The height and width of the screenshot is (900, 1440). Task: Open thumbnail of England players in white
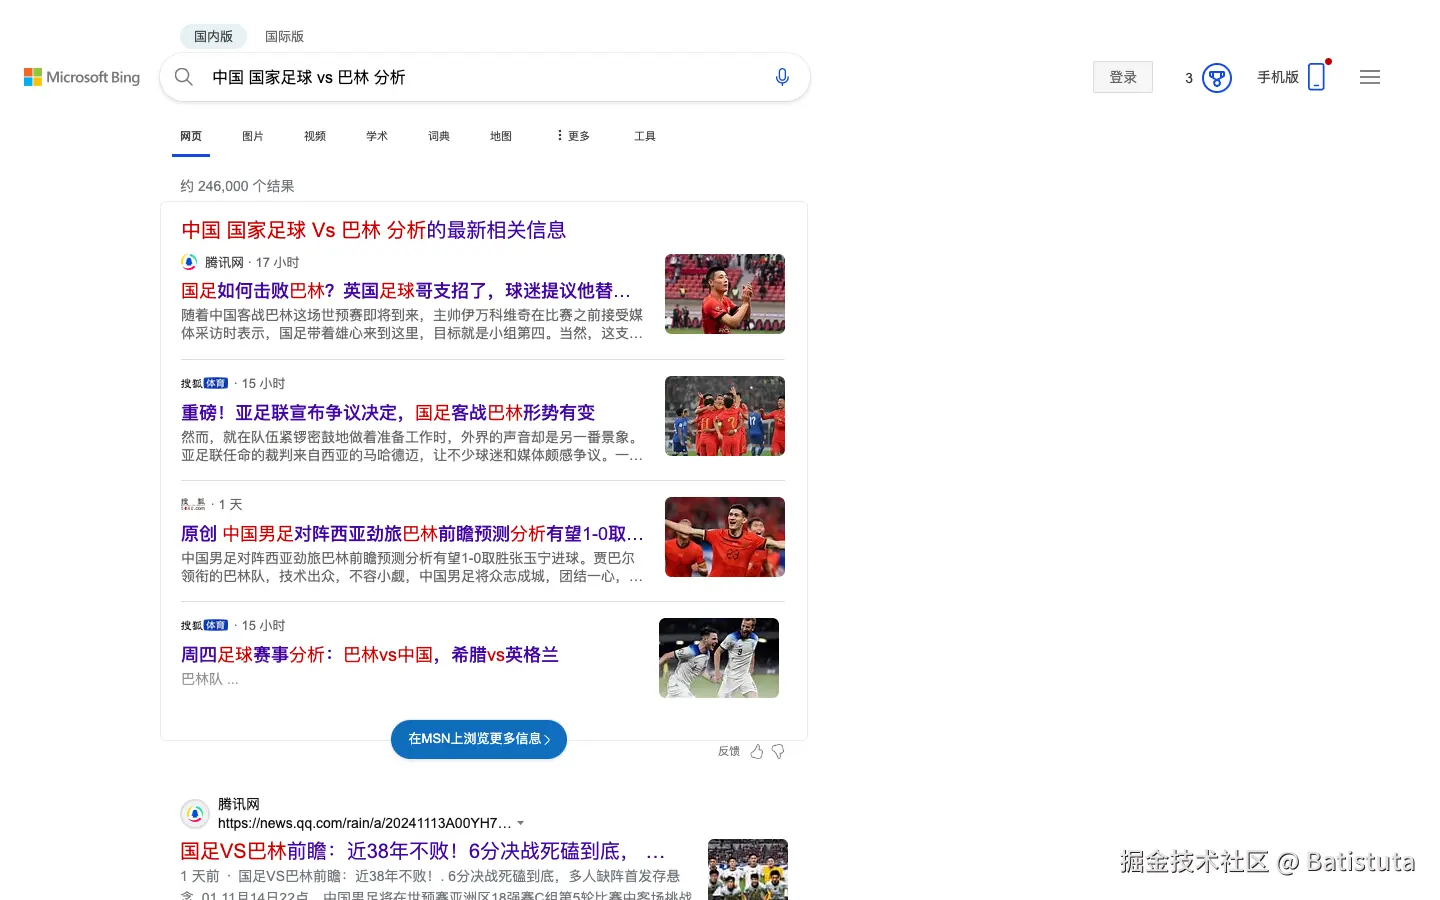[719, 658]
